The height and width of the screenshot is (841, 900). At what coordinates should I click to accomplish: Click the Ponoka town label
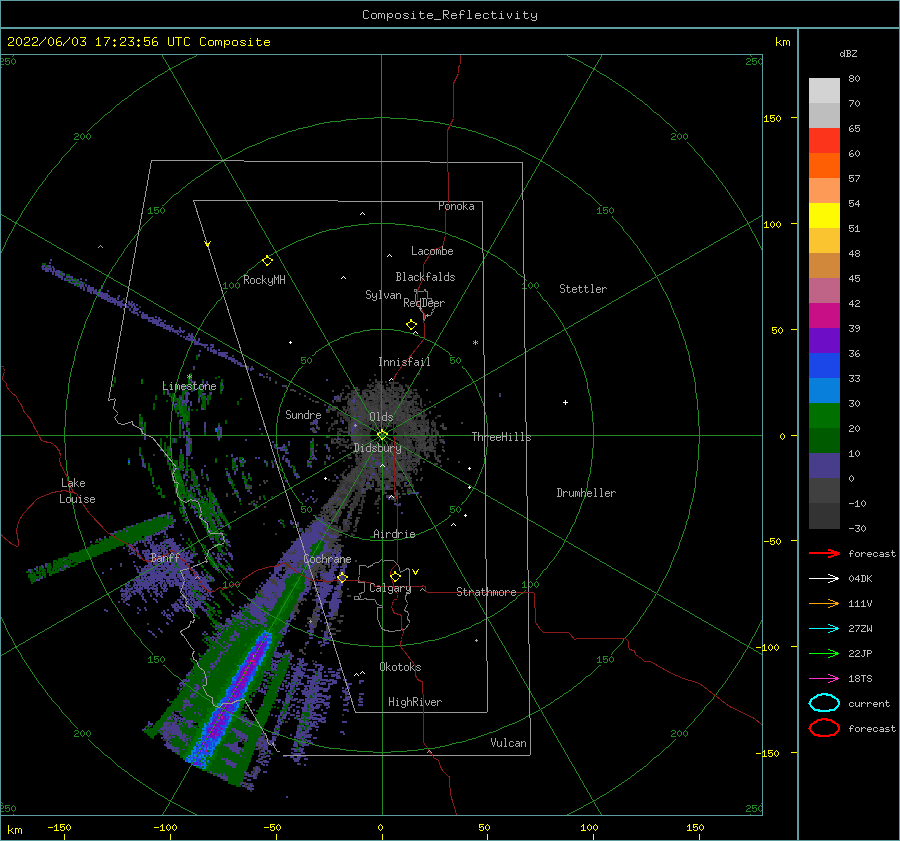click(x=456, y=206)
